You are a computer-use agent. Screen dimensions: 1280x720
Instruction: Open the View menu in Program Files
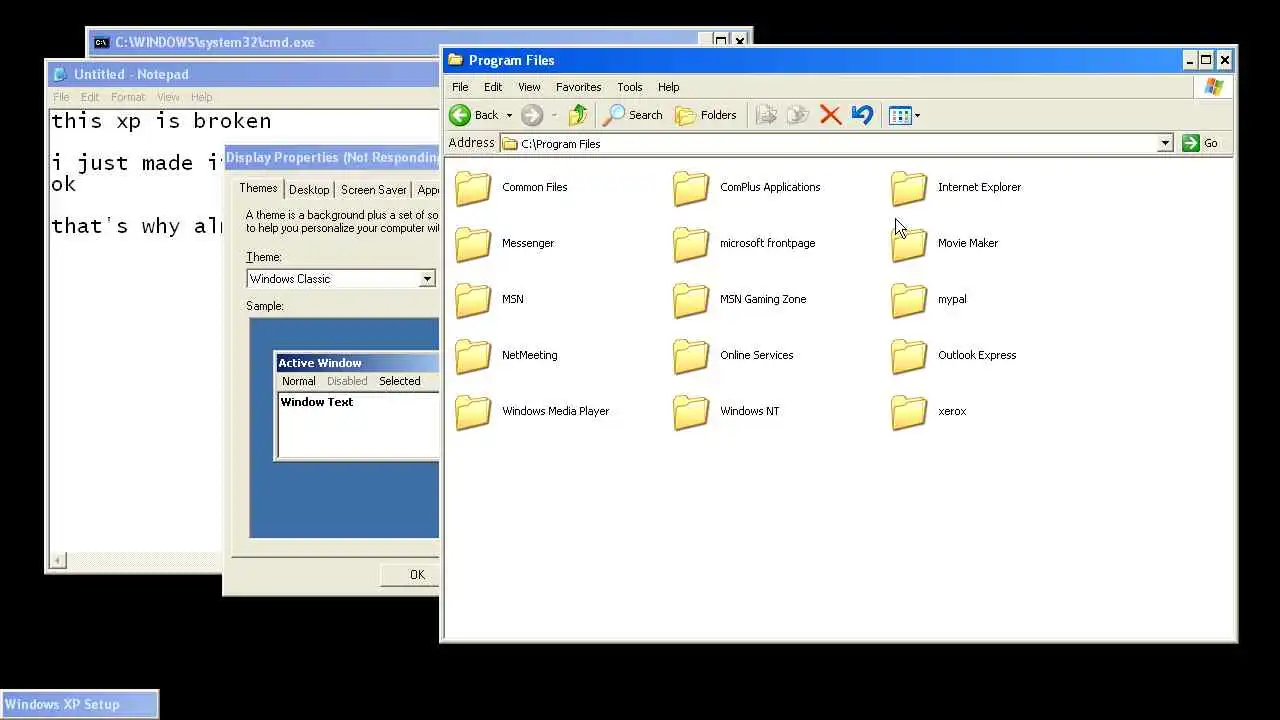tap(529, 87)
